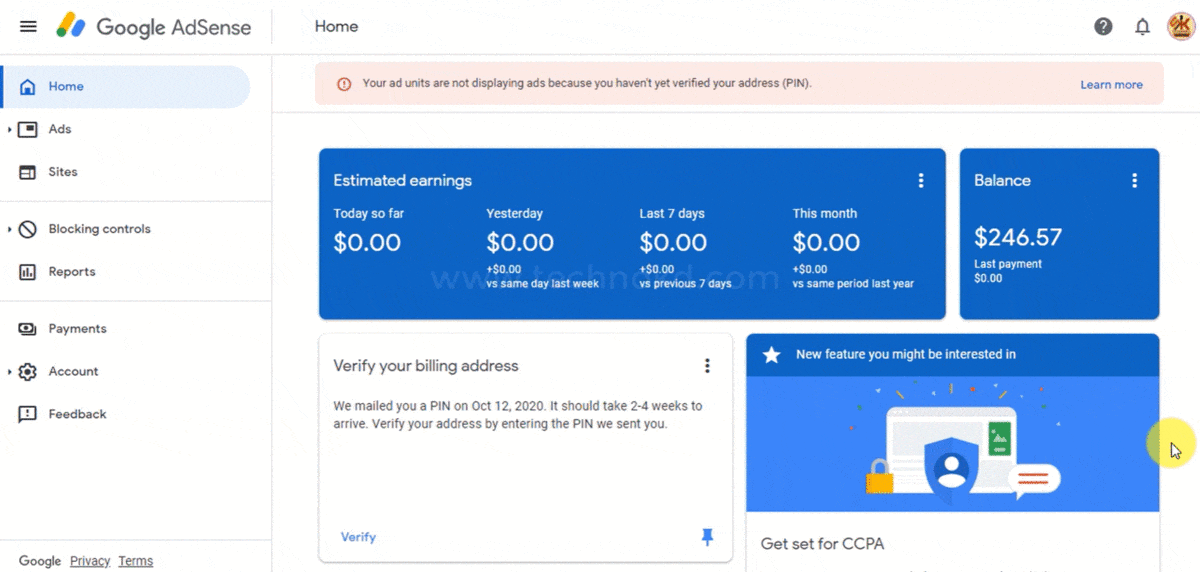Click the Last 7 days earnings value

673,242
